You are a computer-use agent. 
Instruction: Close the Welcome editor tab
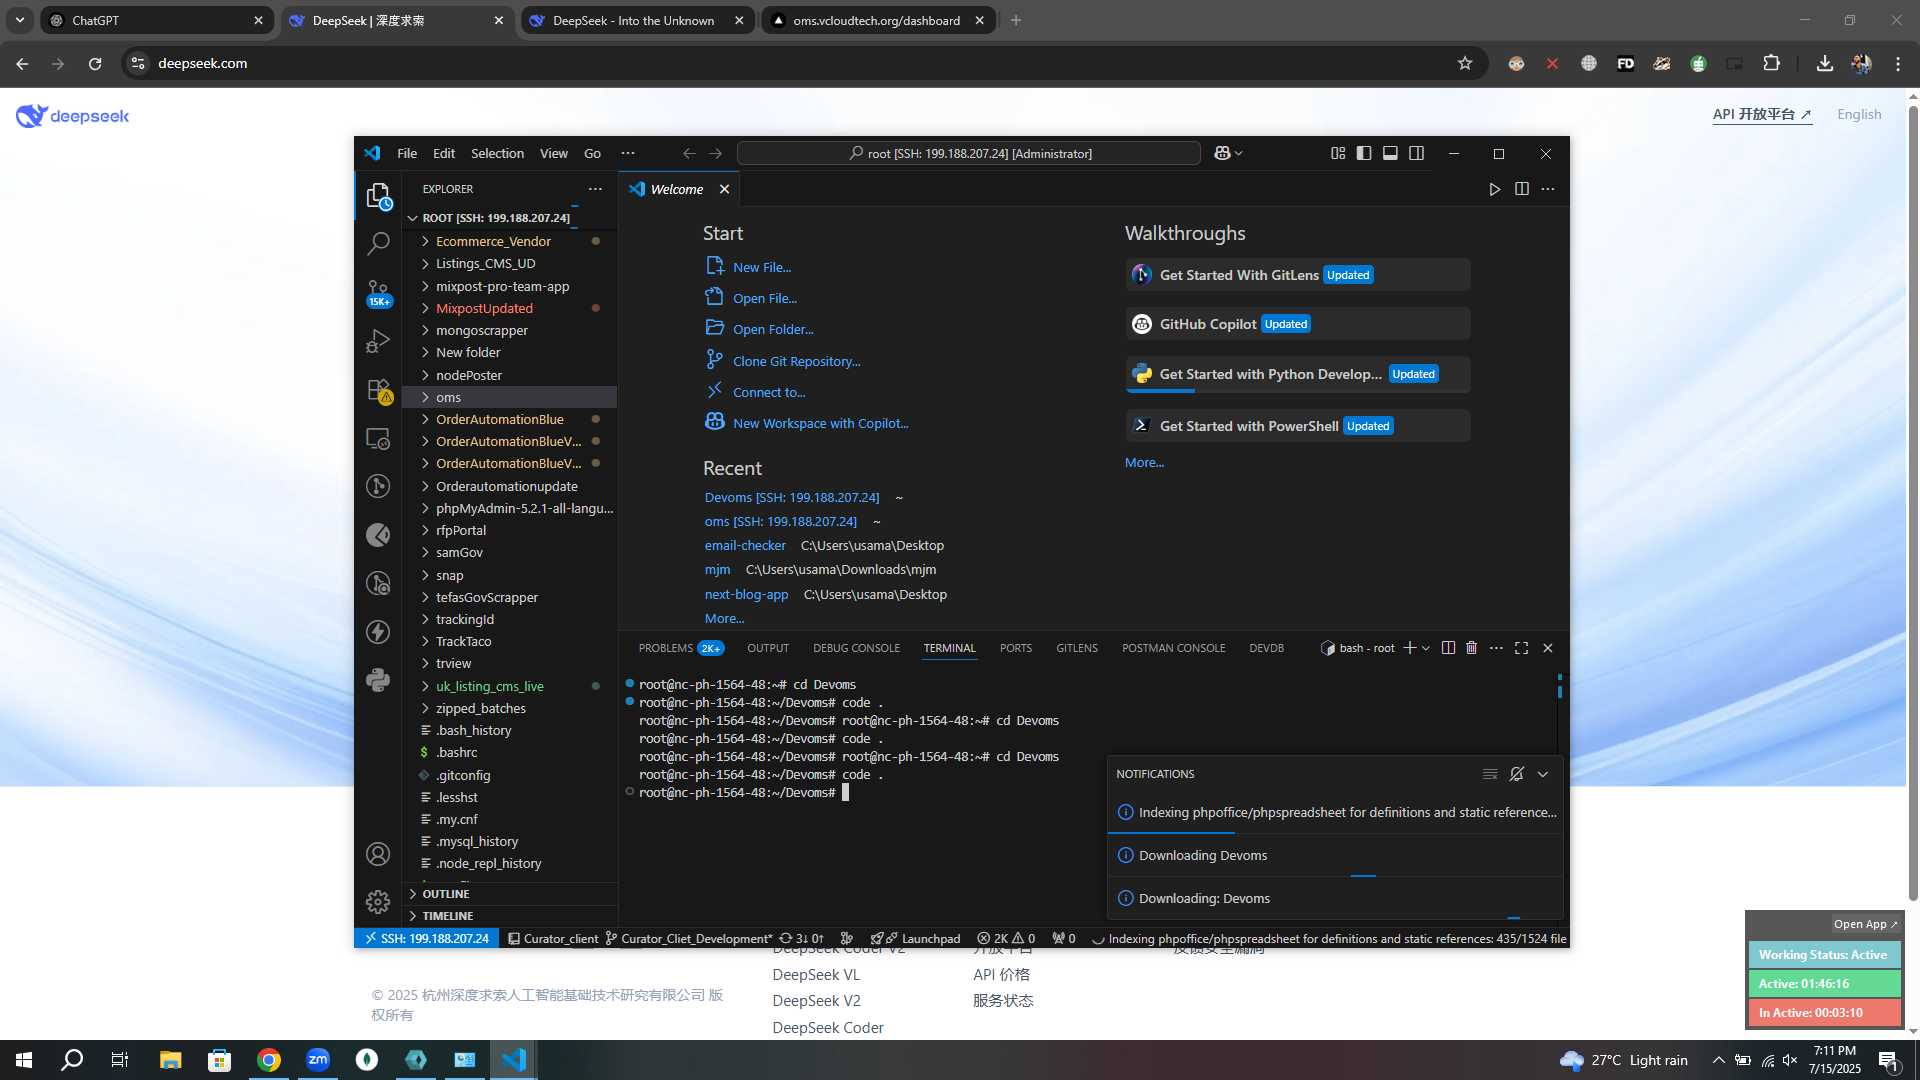click(x=724, y=189)
